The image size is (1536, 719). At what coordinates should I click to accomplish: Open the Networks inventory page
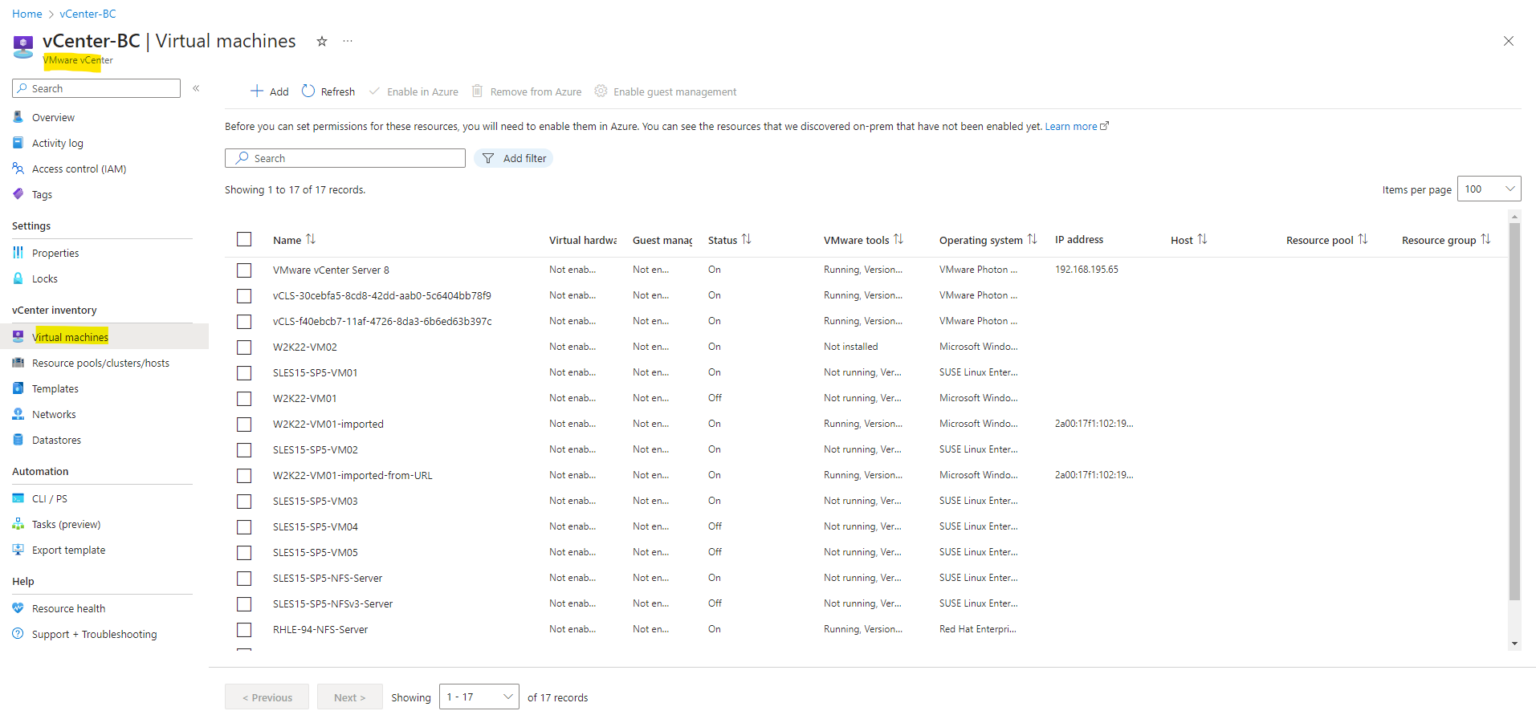[54, 414]
